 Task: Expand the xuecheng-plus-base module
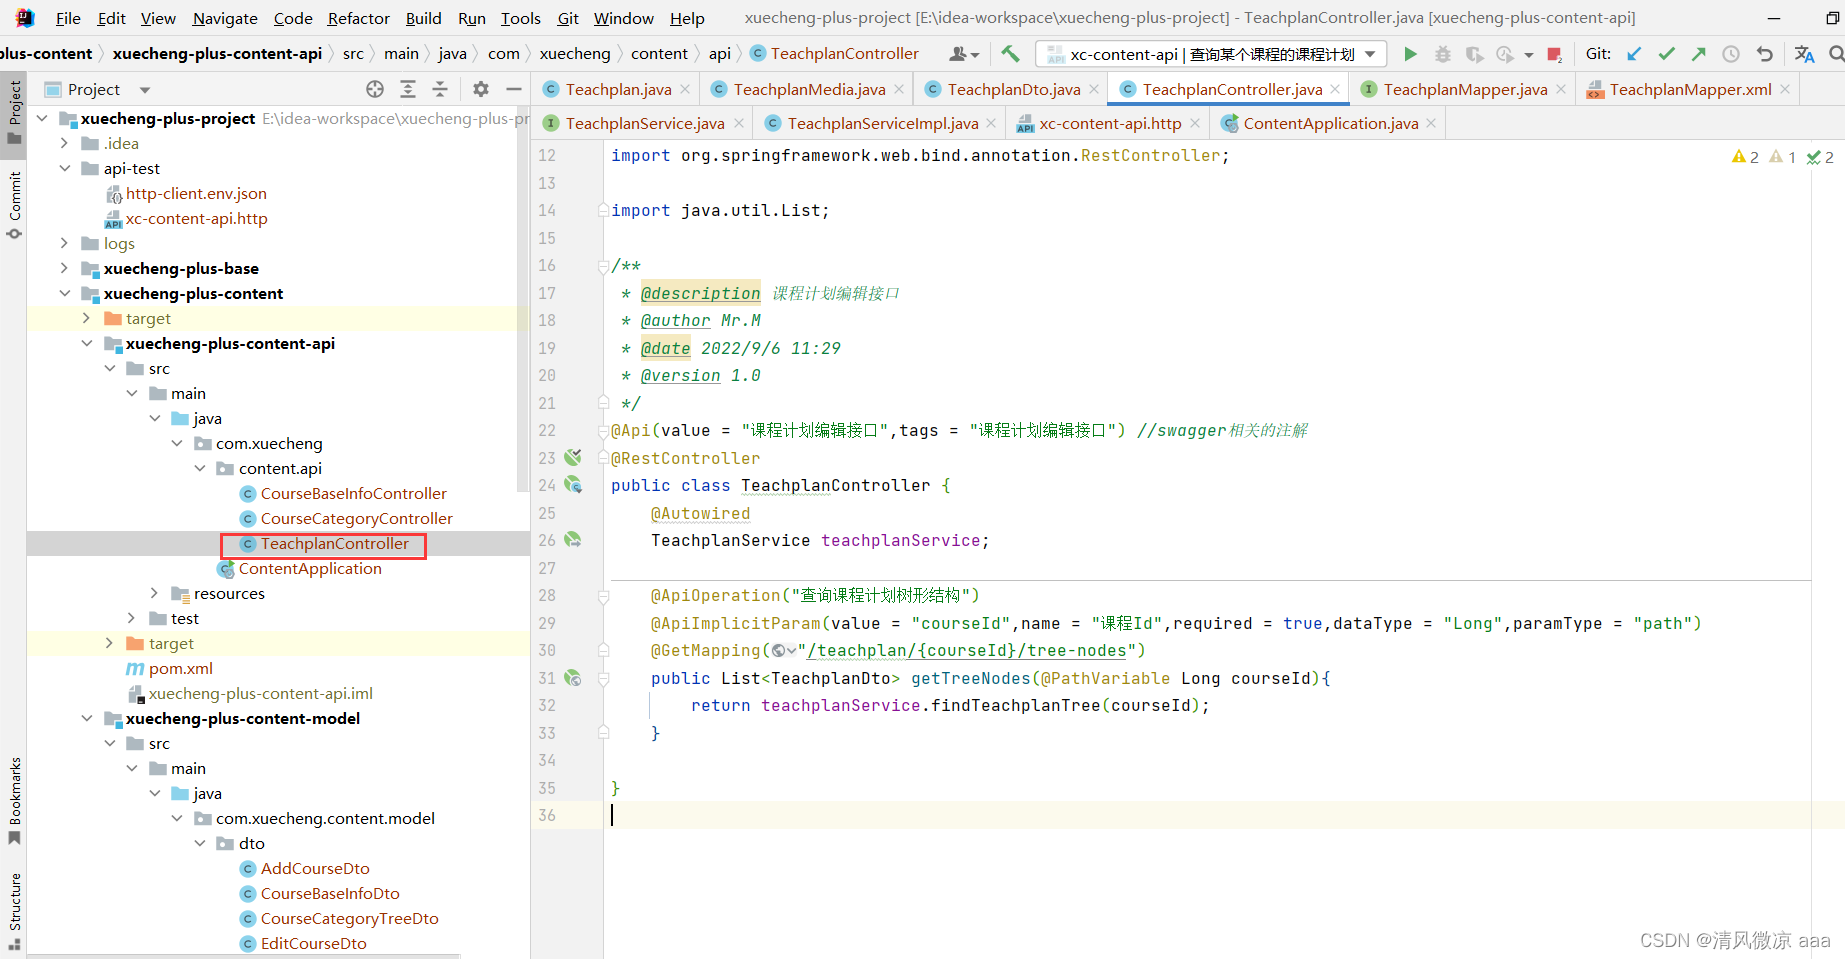(x=65, y=268)
